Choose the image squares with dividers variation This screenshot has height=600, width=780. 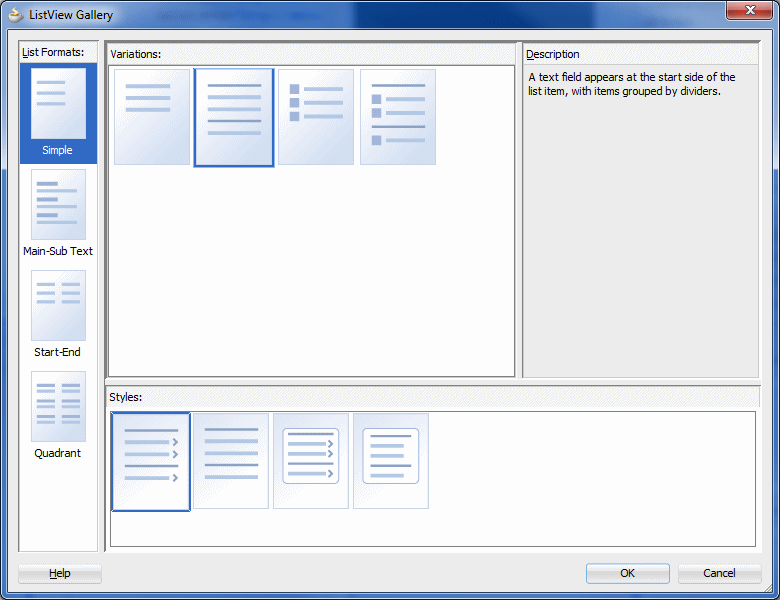click(x=398, y=117)
